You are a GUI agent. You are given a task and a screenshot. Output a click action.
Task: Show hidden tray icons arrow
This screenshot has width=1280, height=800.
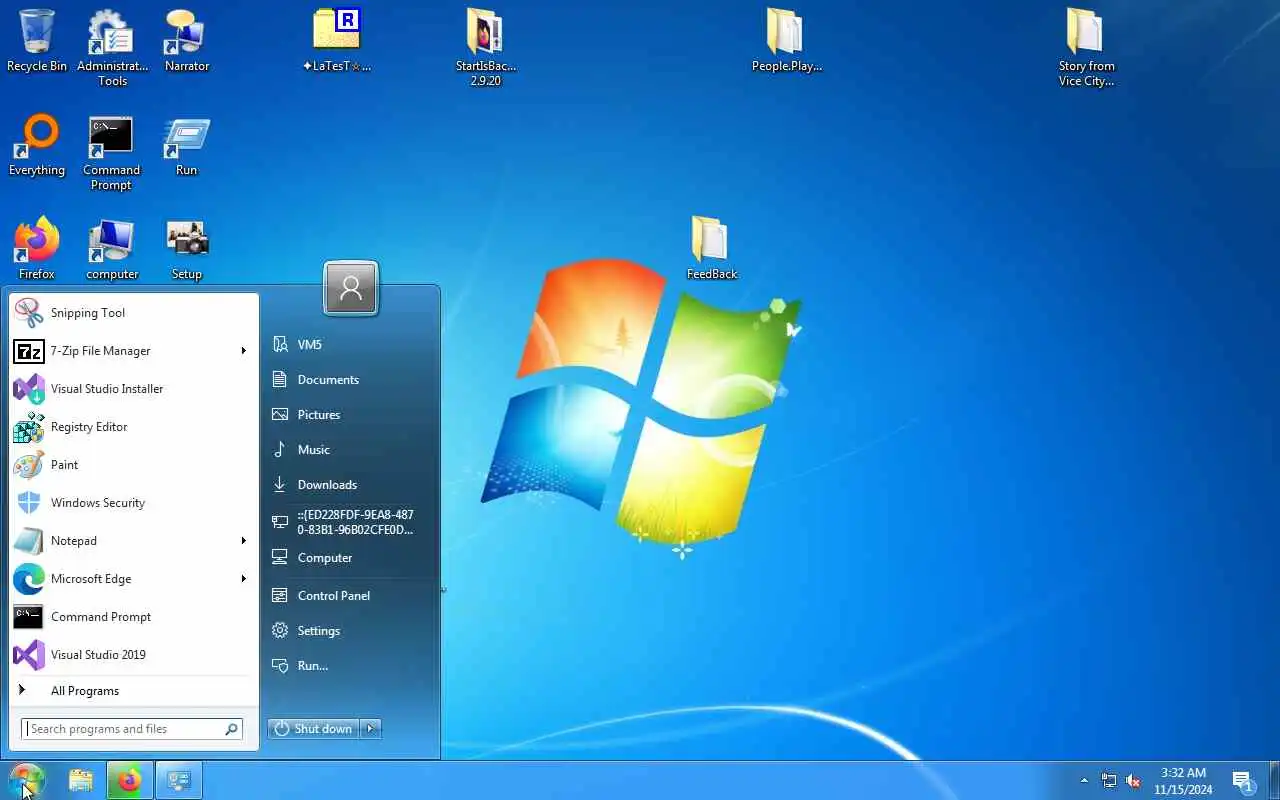[1084, 781]
